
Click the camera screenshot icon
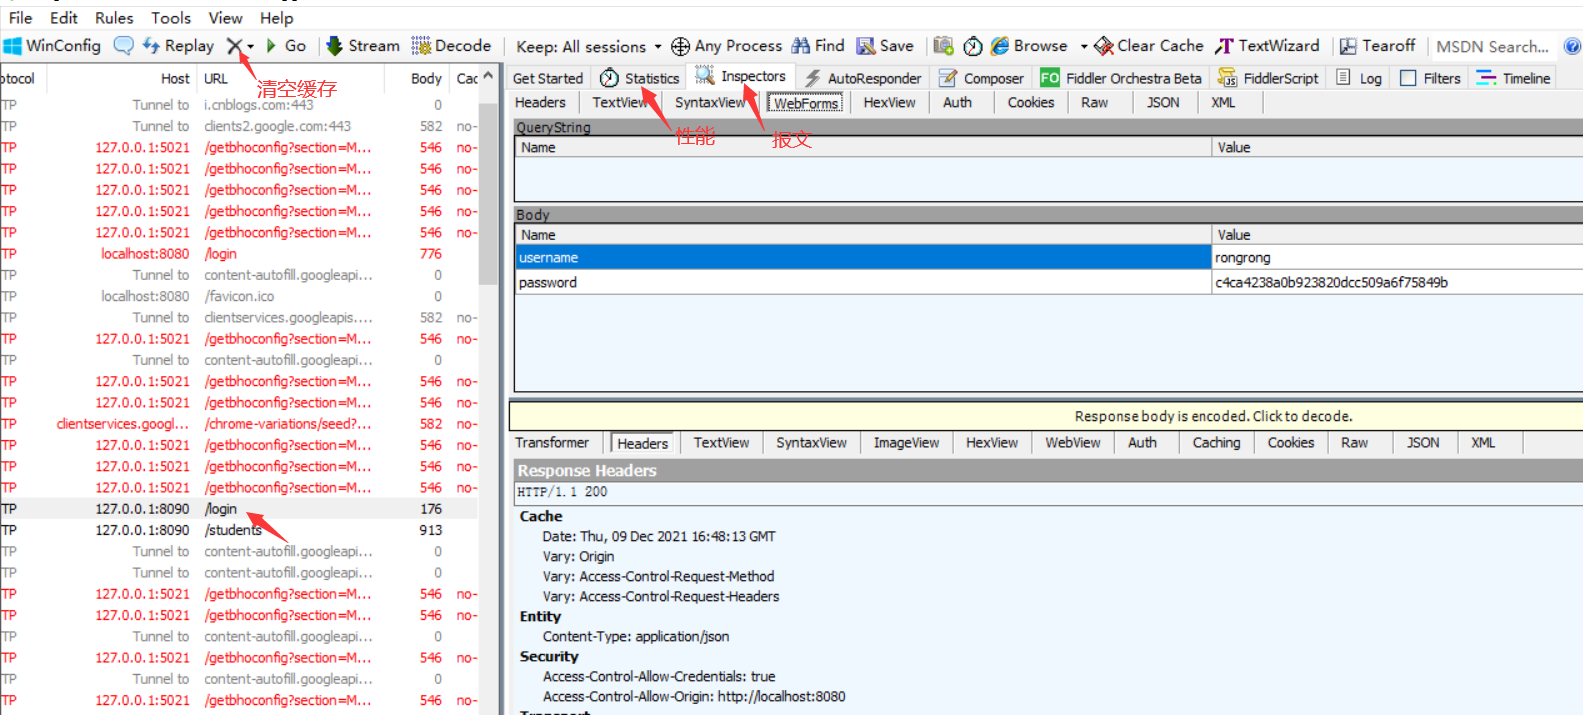pyautogui.click(x=943, y=46)
